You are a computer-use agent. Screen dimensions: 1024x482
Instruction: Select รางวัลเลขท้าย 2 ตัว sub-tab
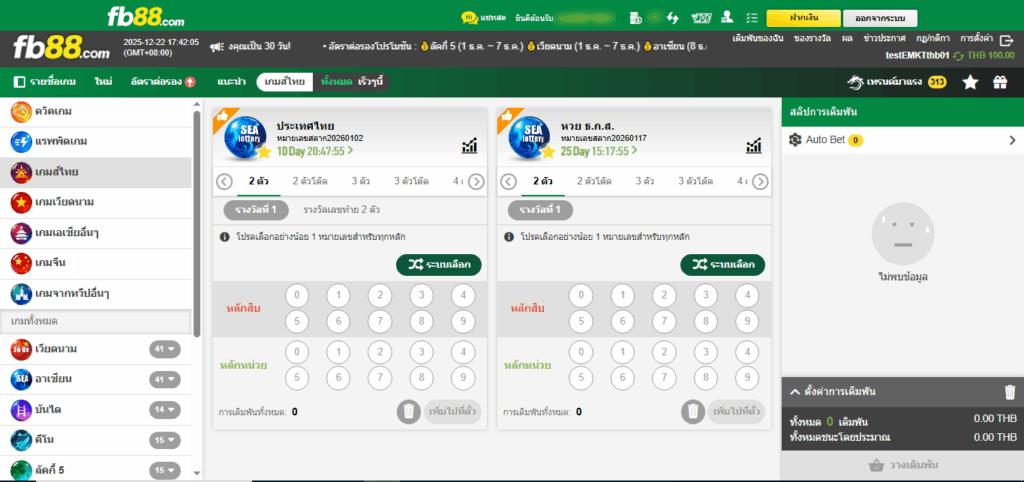[x=342, y=210]
